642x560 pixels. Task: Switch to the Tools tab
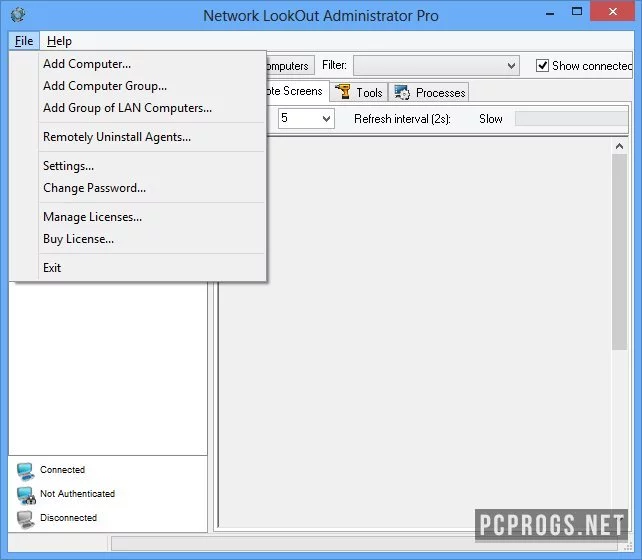(x=359, y=93)
